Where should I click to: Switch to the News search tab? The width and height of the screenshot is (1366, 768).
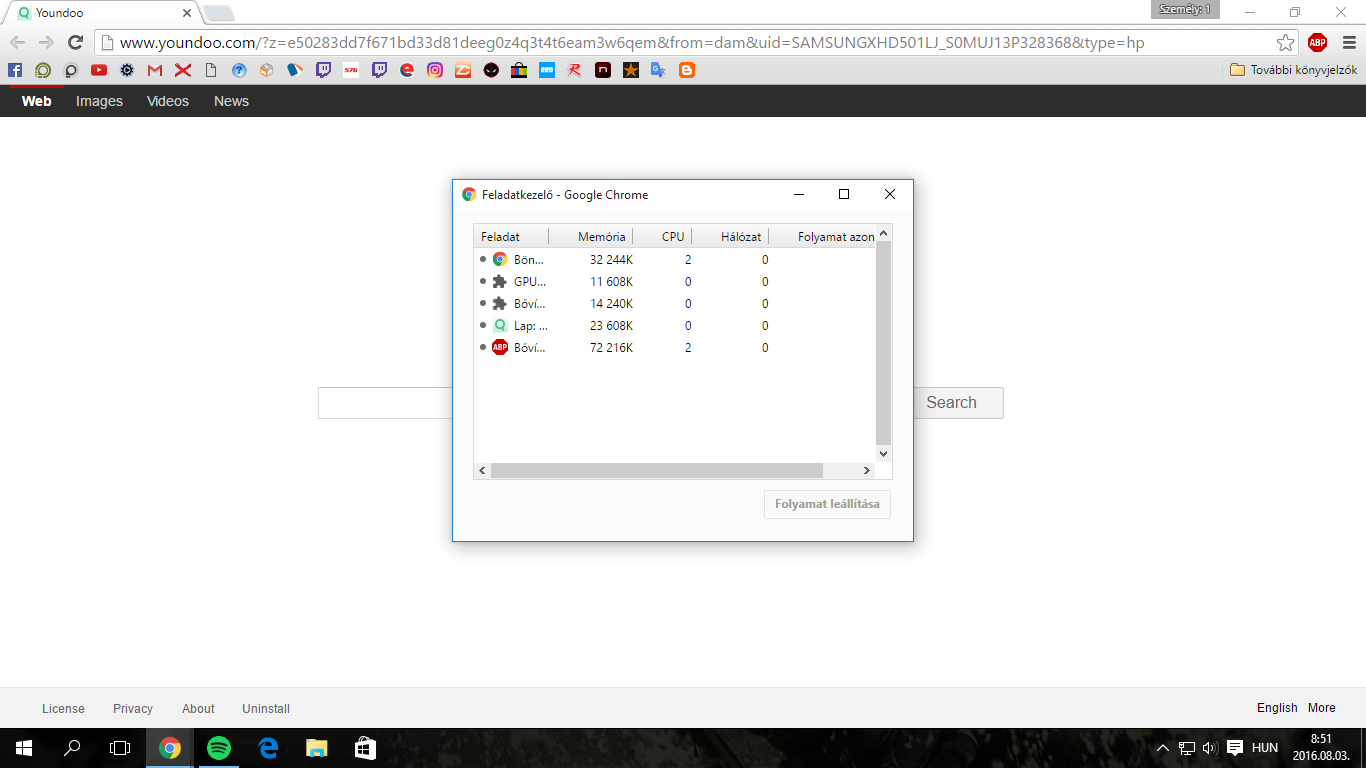coord(231,101)
